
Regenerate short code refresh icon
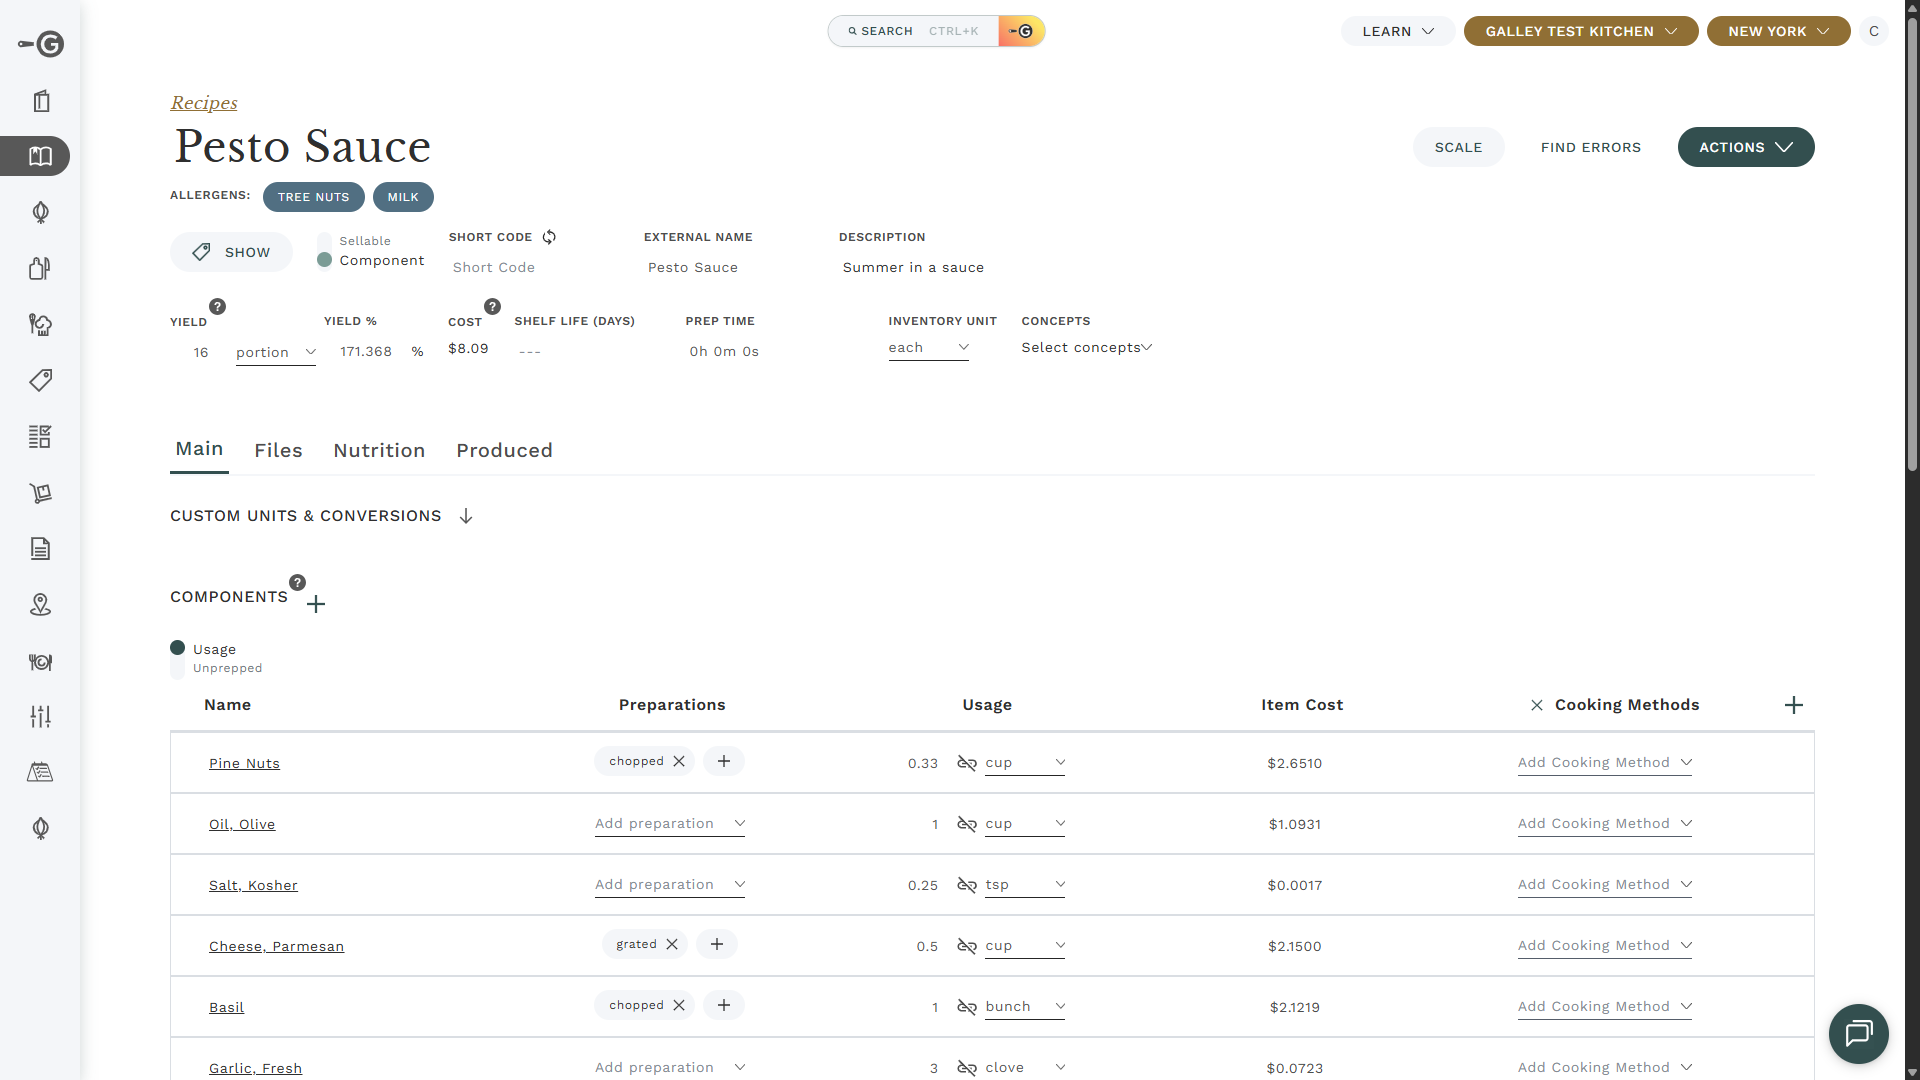[549, 237]
